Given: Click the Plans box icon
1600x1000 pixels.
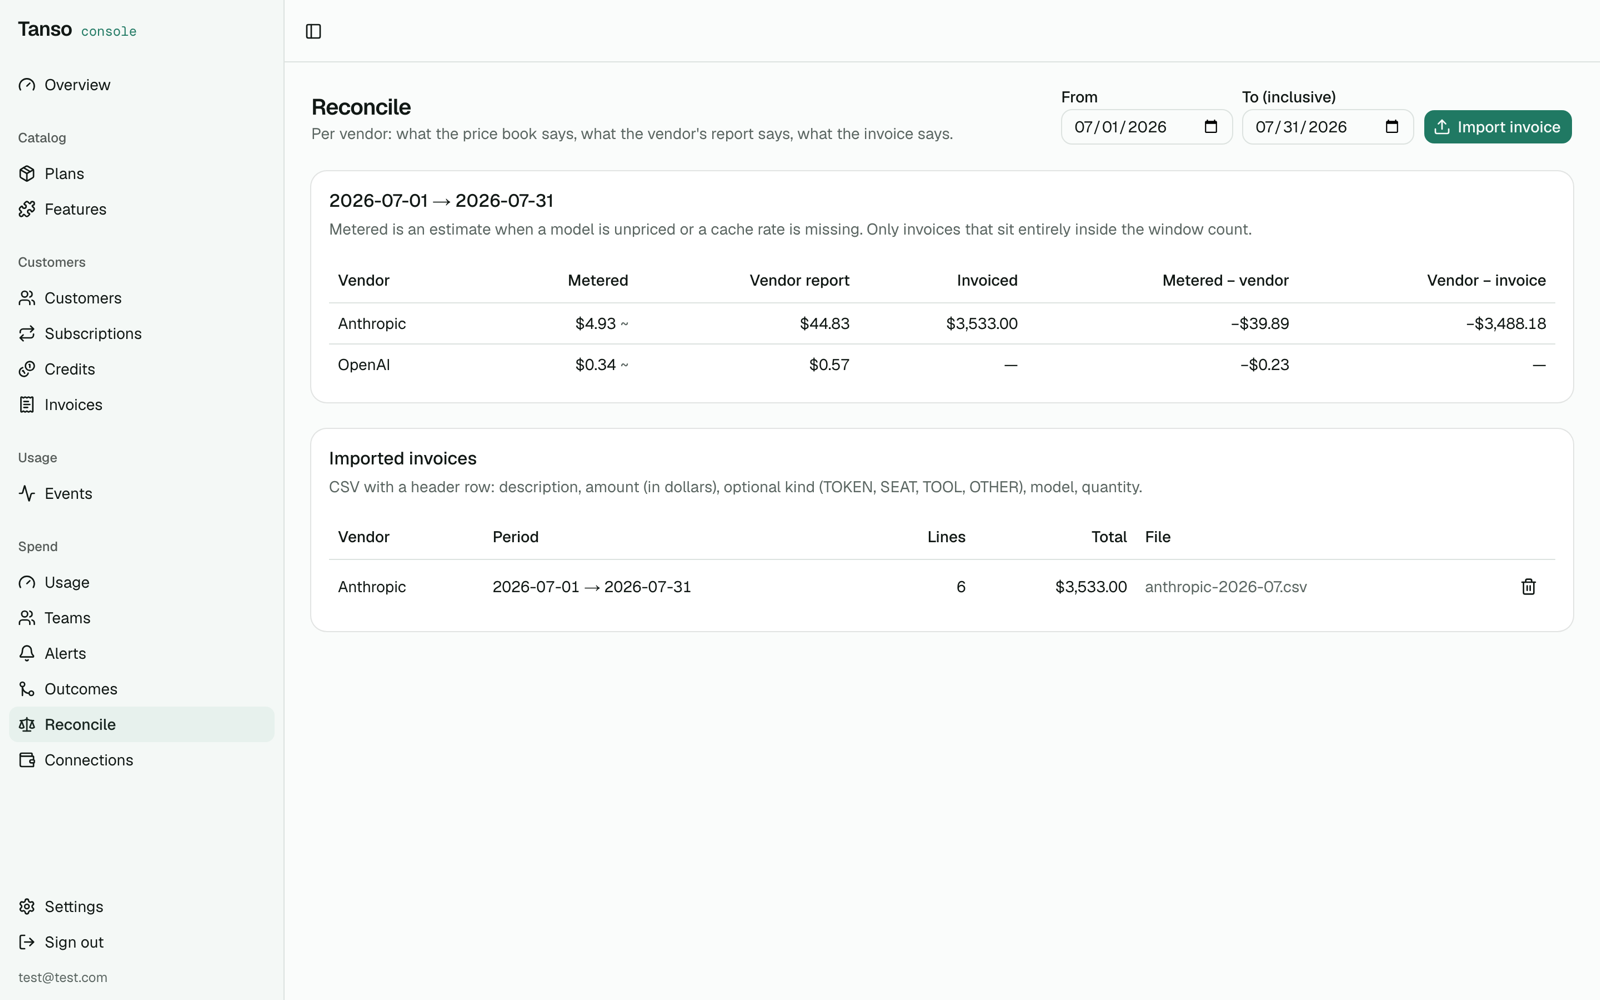Looking at the screenshot, I should coord(27,174).
